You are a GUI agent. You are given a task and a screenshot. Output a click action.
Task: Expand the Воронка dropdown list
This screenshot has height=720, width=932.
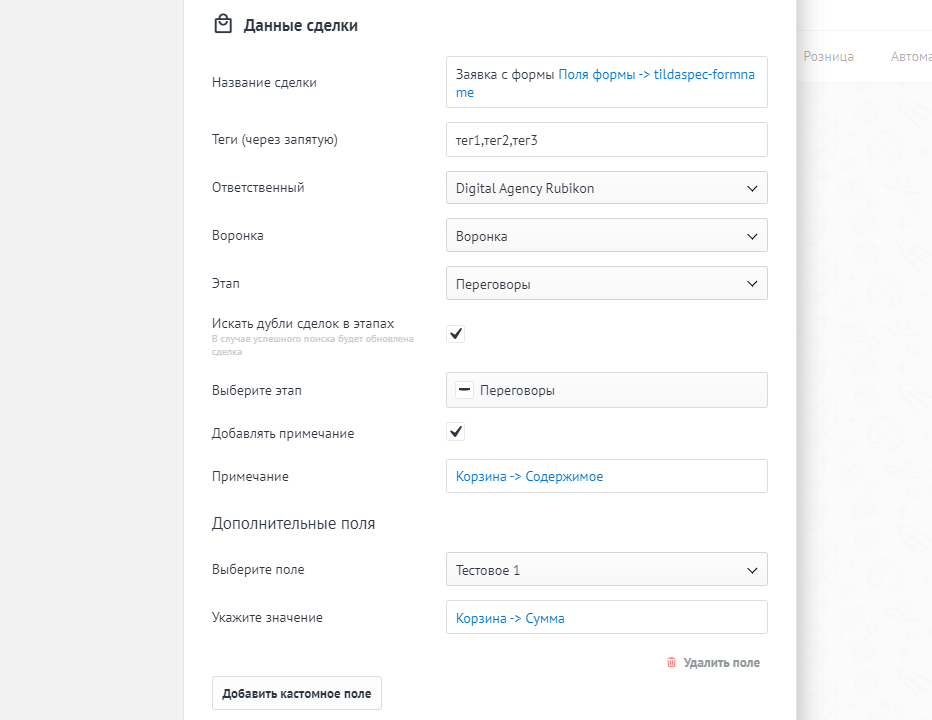[x=606, y=236]
